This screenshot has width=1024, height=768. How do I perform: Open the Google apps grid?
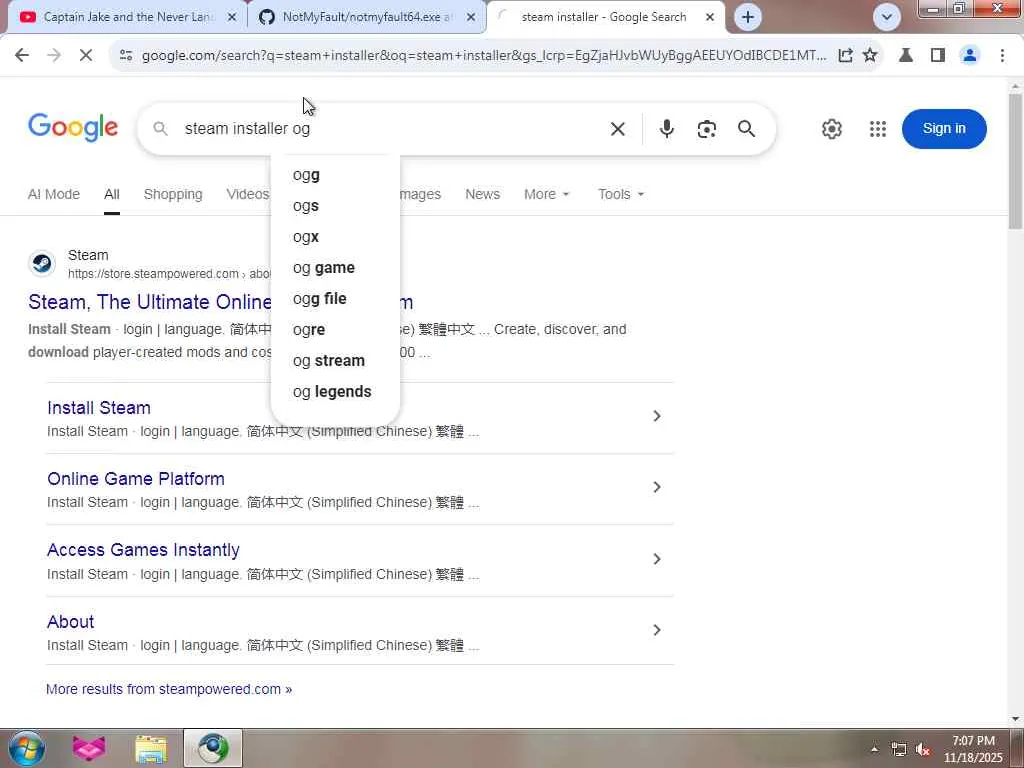point(878,129)
